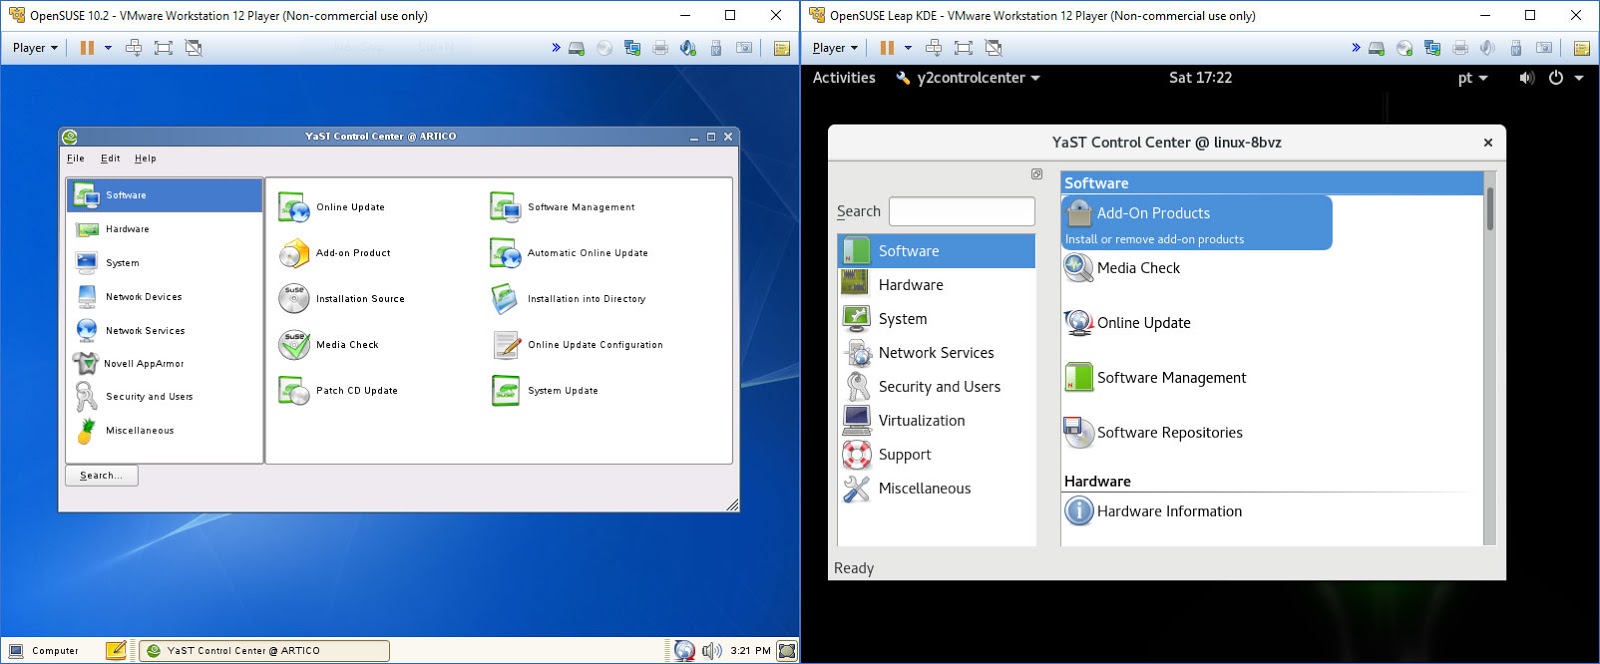
Task: Click Ready status text in Leap YaST
Action: pos(854,568)
